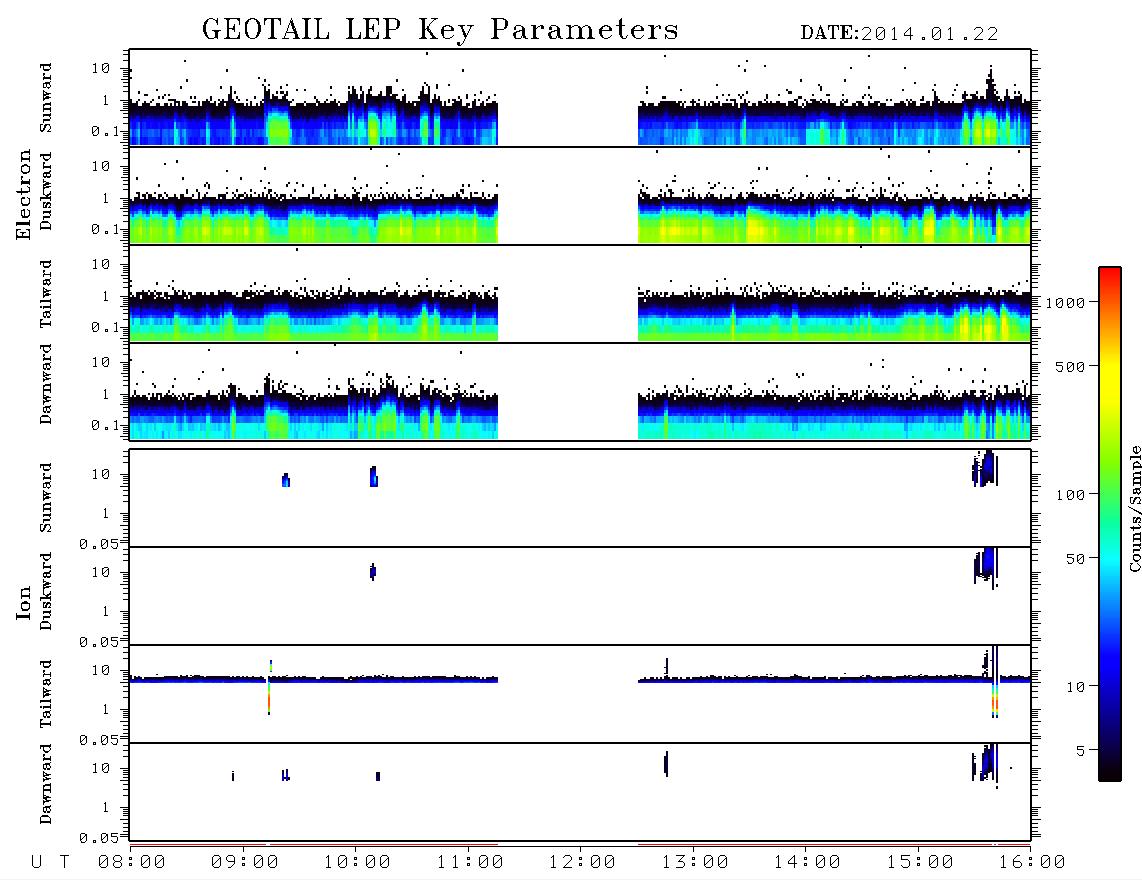Select the Electron Tailward axis label
1142x880 pixels.
[46, 294]
